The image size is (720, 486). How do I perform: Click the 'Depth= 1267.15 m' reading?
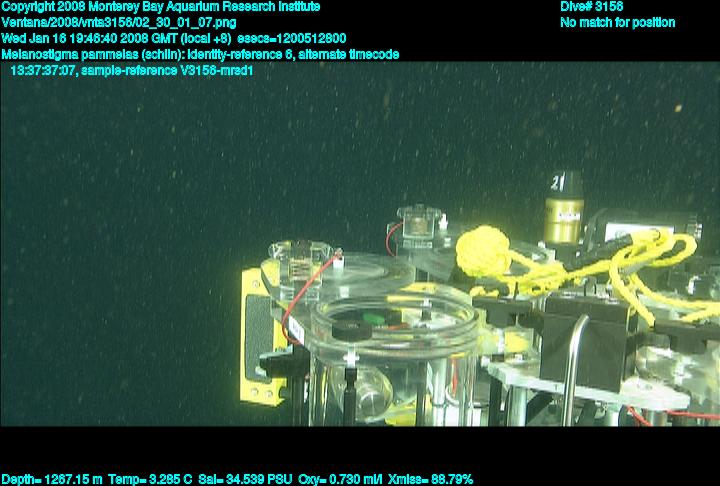pos(52,480)
